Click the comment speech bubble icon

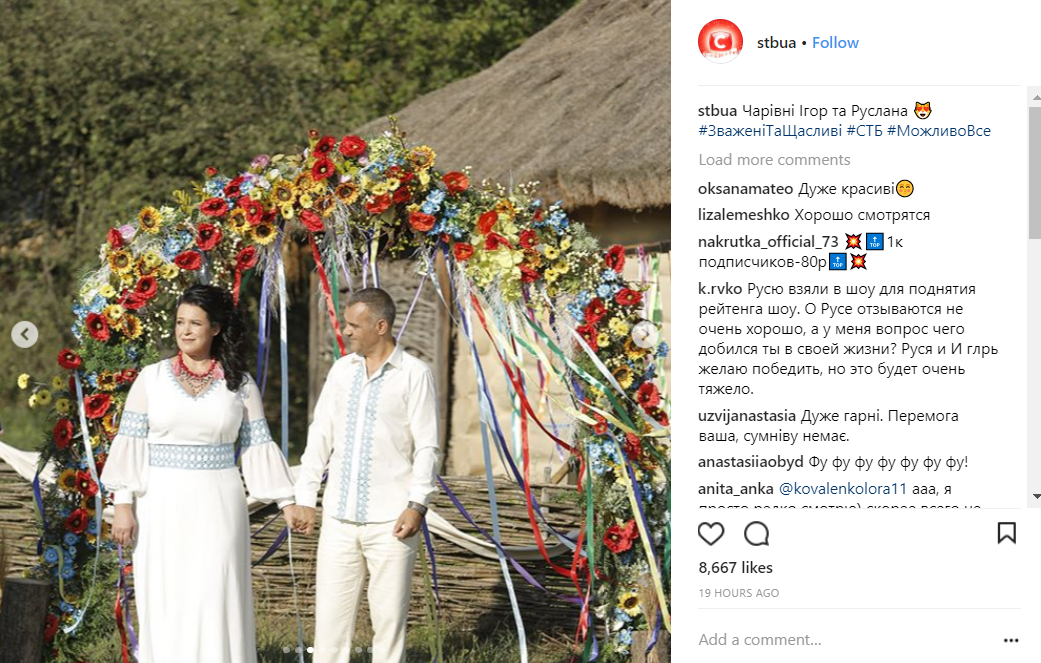point(756,534)
